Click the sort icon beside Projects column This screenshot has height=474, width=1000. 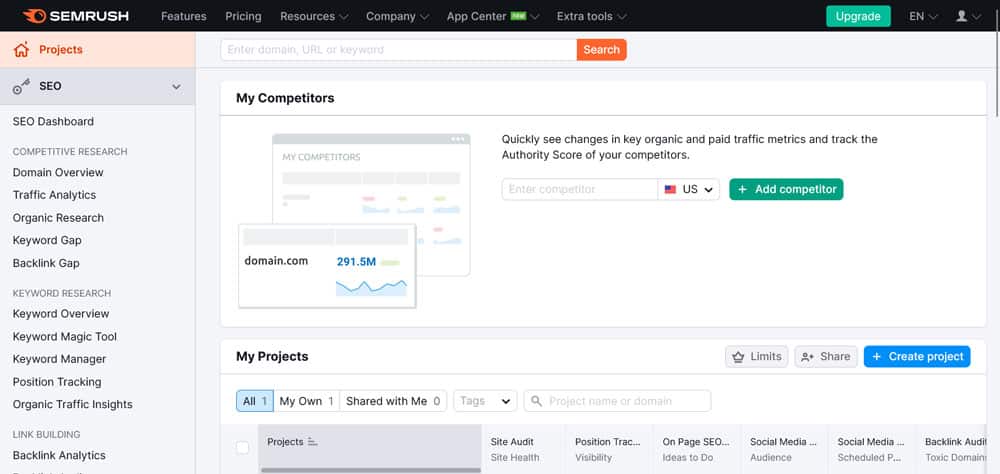313,441
